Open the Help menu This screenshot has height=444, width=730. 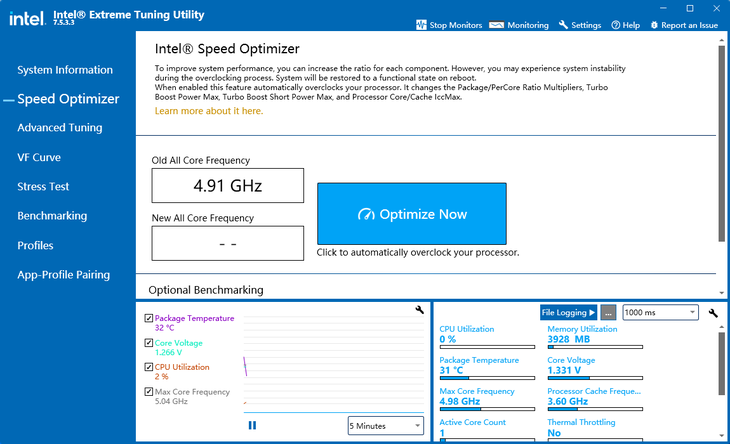pyautogui.click(x=615, y=25)
